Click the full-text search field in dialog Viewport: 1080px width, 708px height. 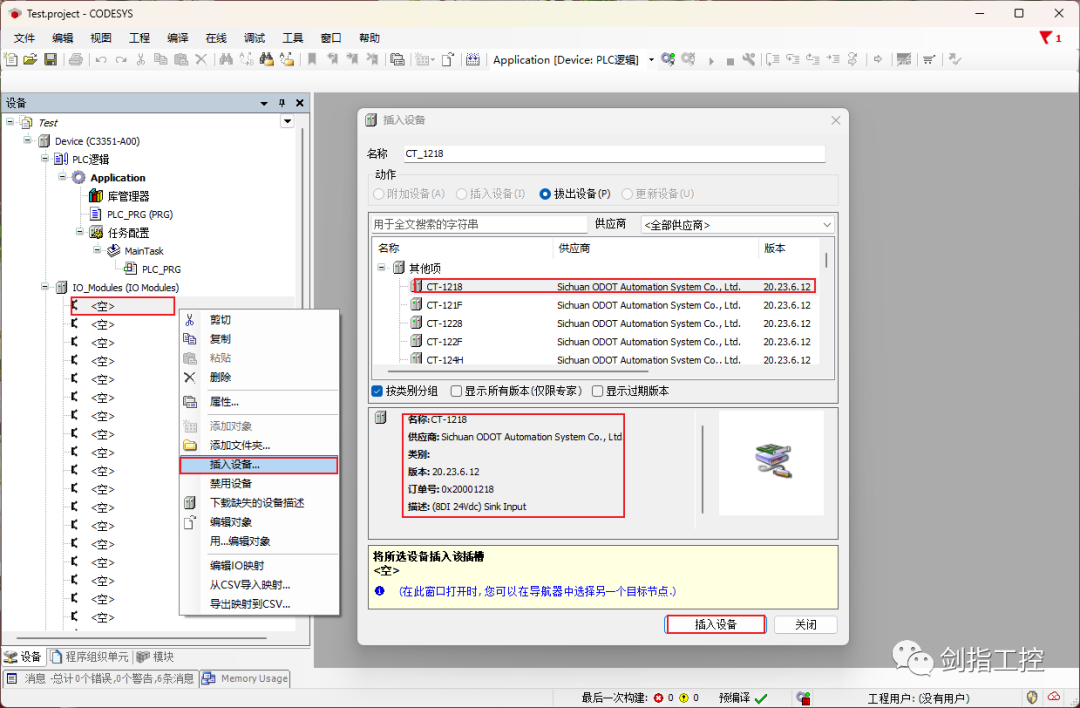(479, 225)
